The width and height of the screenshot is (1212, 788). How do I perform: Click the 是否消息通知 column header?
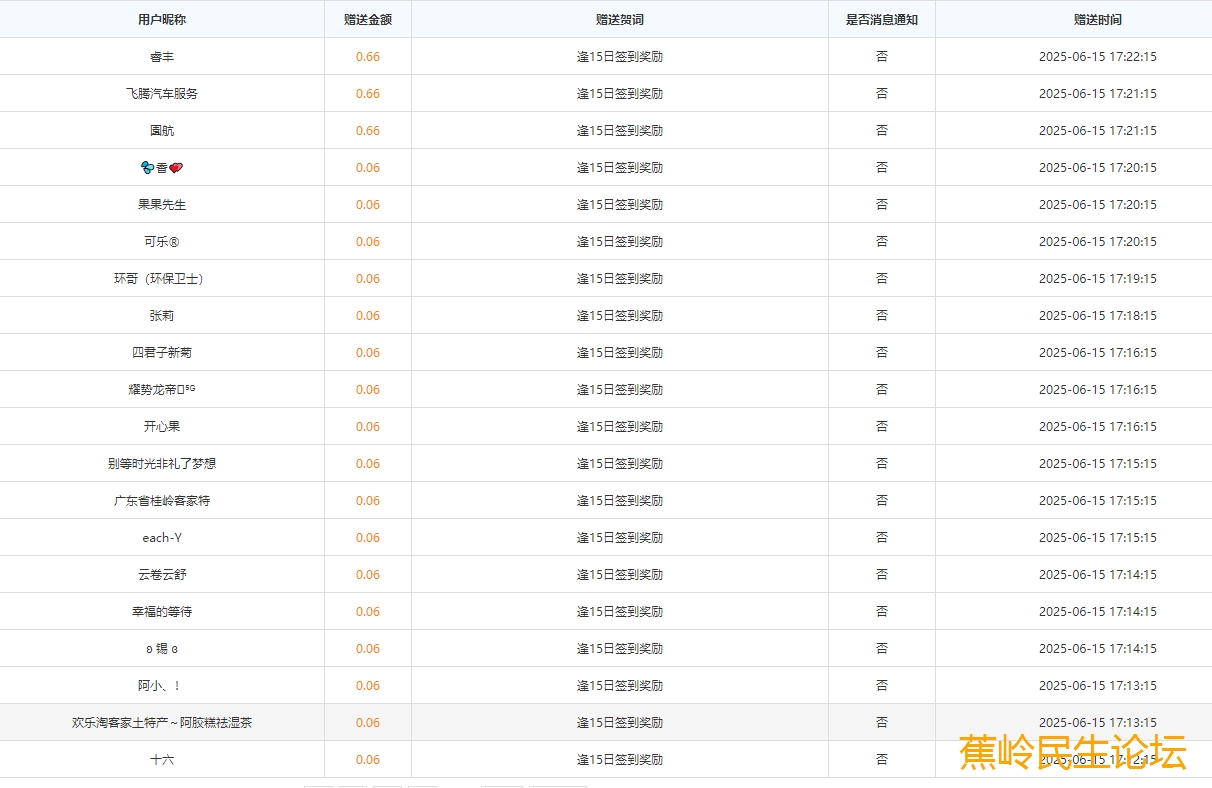pyautogui.click(x=881, y=19)
